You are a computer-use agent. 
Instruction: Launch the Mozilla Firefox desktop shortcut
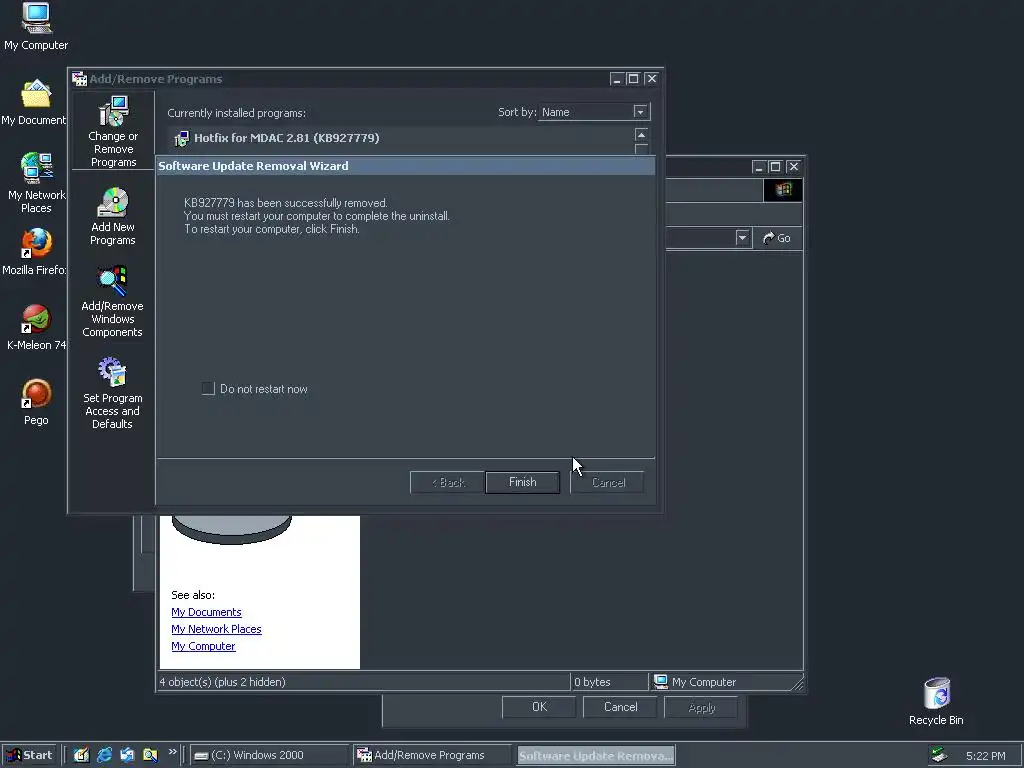tap(34, 252)
